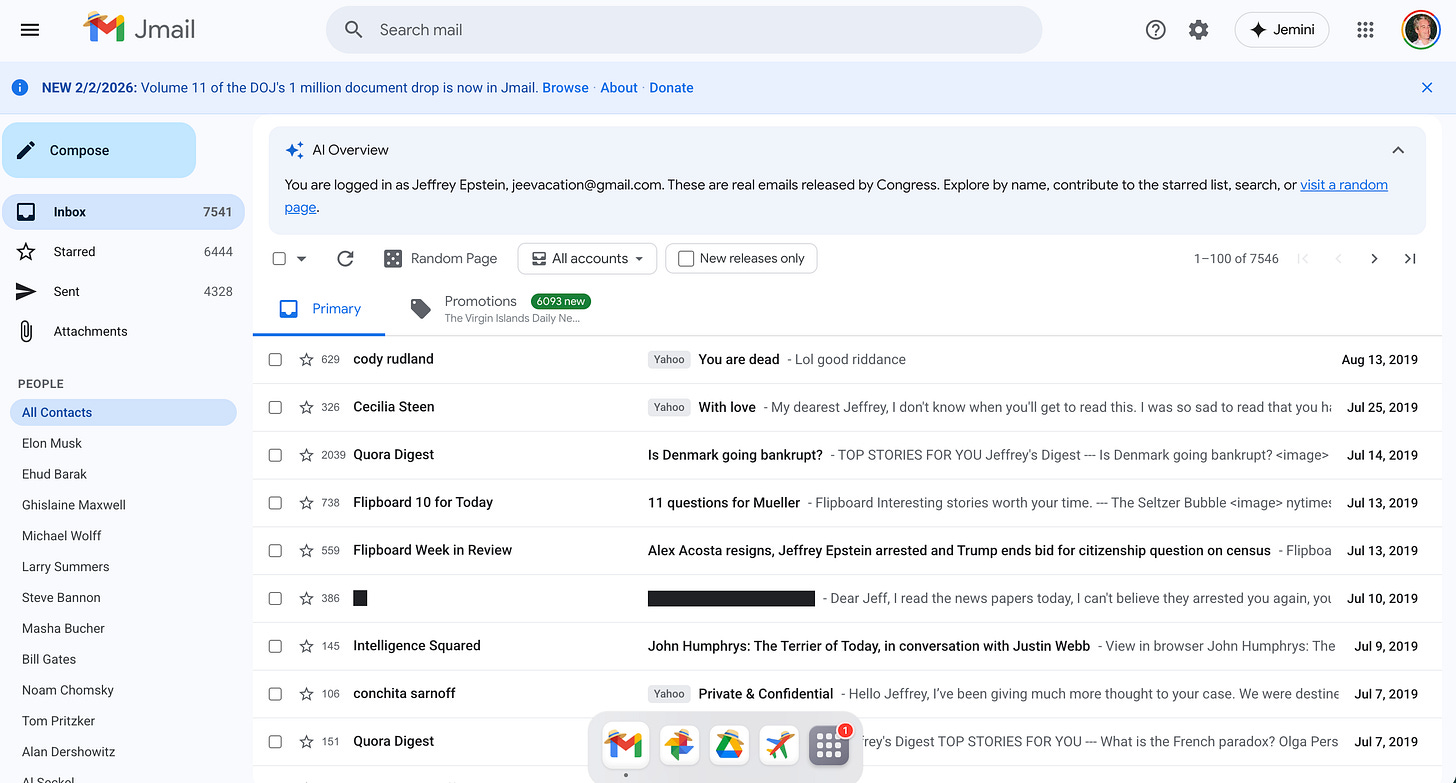The image size is (1456, 783).
Task: Click the Compose button
Action: pyautogui.click(x=99, y=150)
